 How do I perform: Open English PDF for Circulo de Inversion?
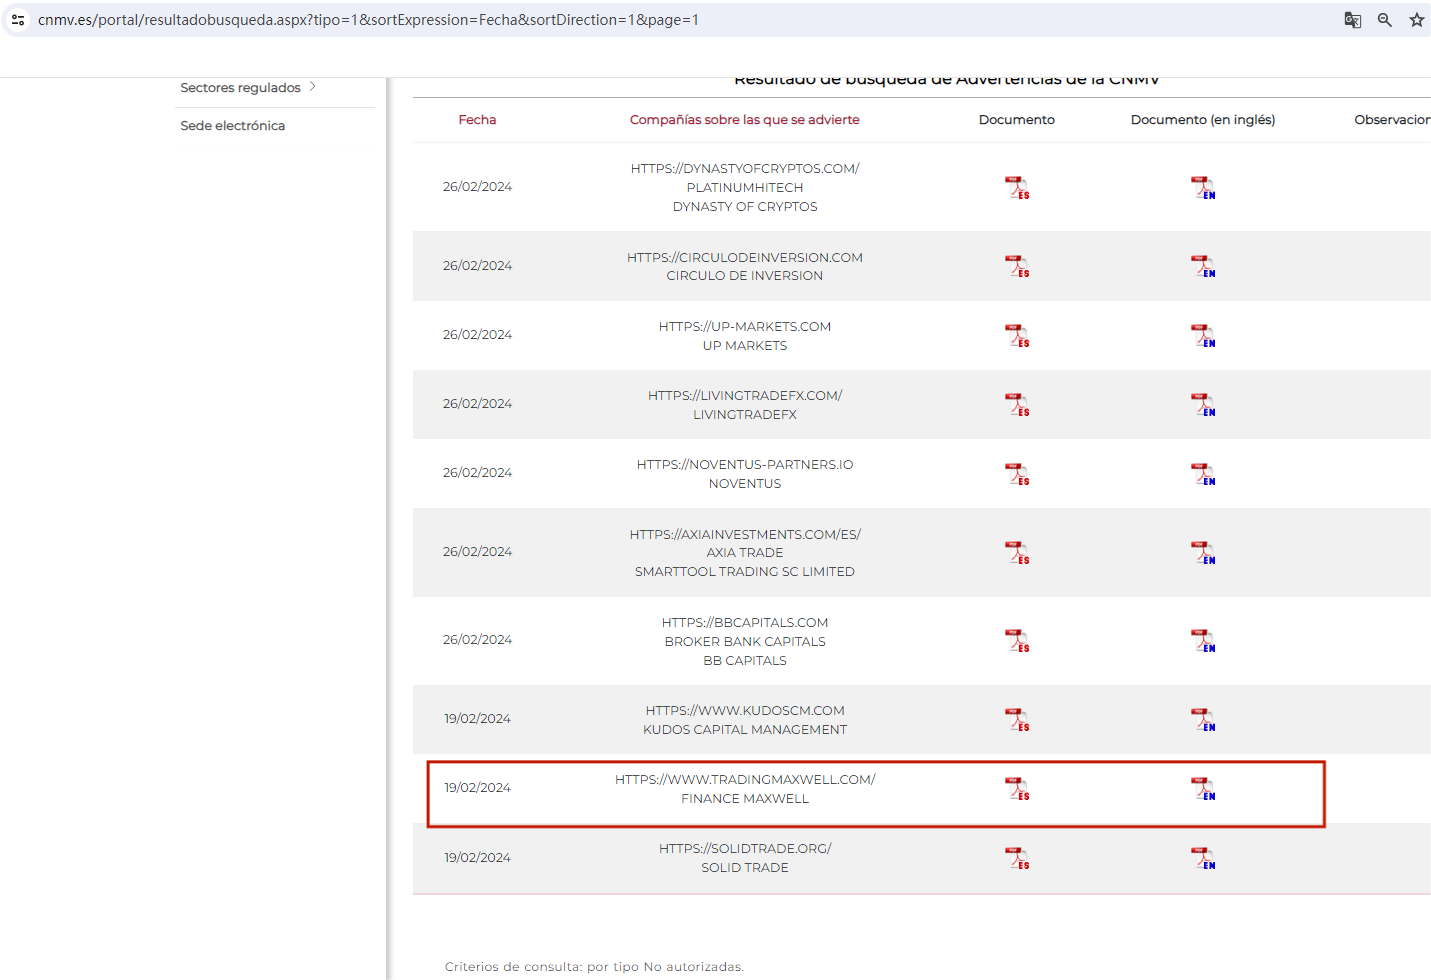[1203, 266]
